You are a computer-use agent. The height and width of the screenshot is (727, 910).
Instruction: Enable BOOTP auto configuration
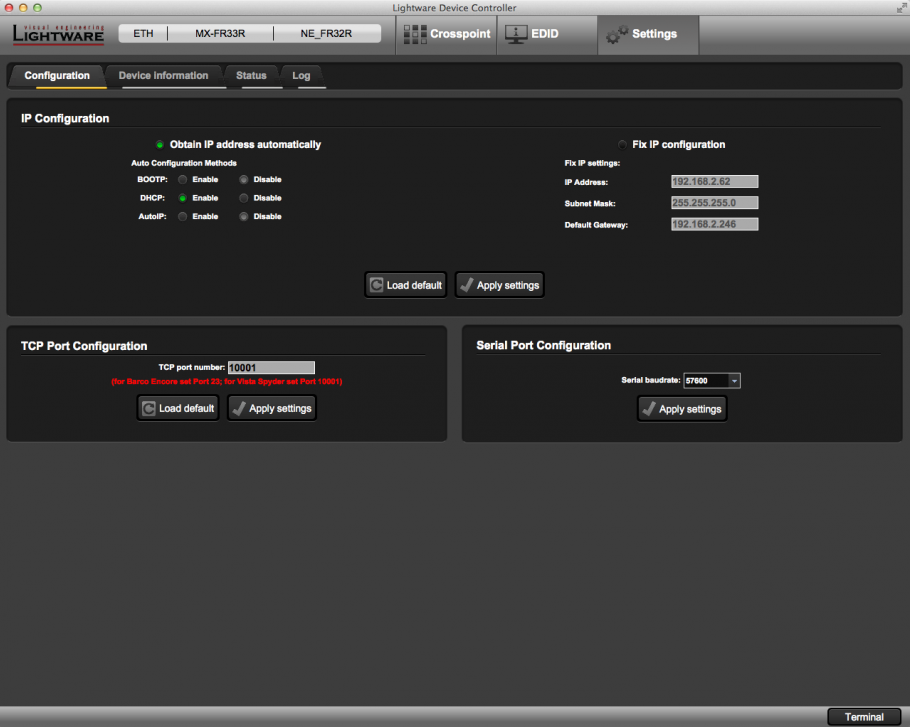pos(182,180)
